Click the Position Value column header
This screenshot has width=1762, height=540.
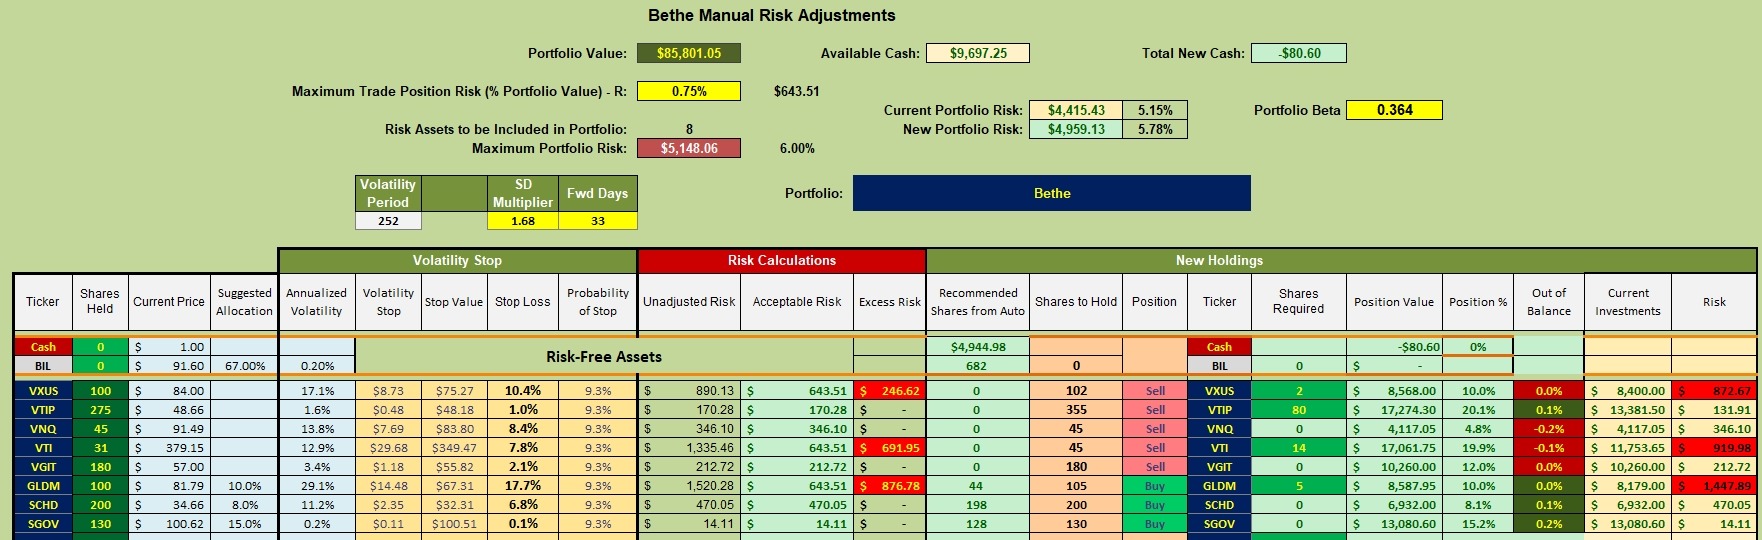point(1393,301)
